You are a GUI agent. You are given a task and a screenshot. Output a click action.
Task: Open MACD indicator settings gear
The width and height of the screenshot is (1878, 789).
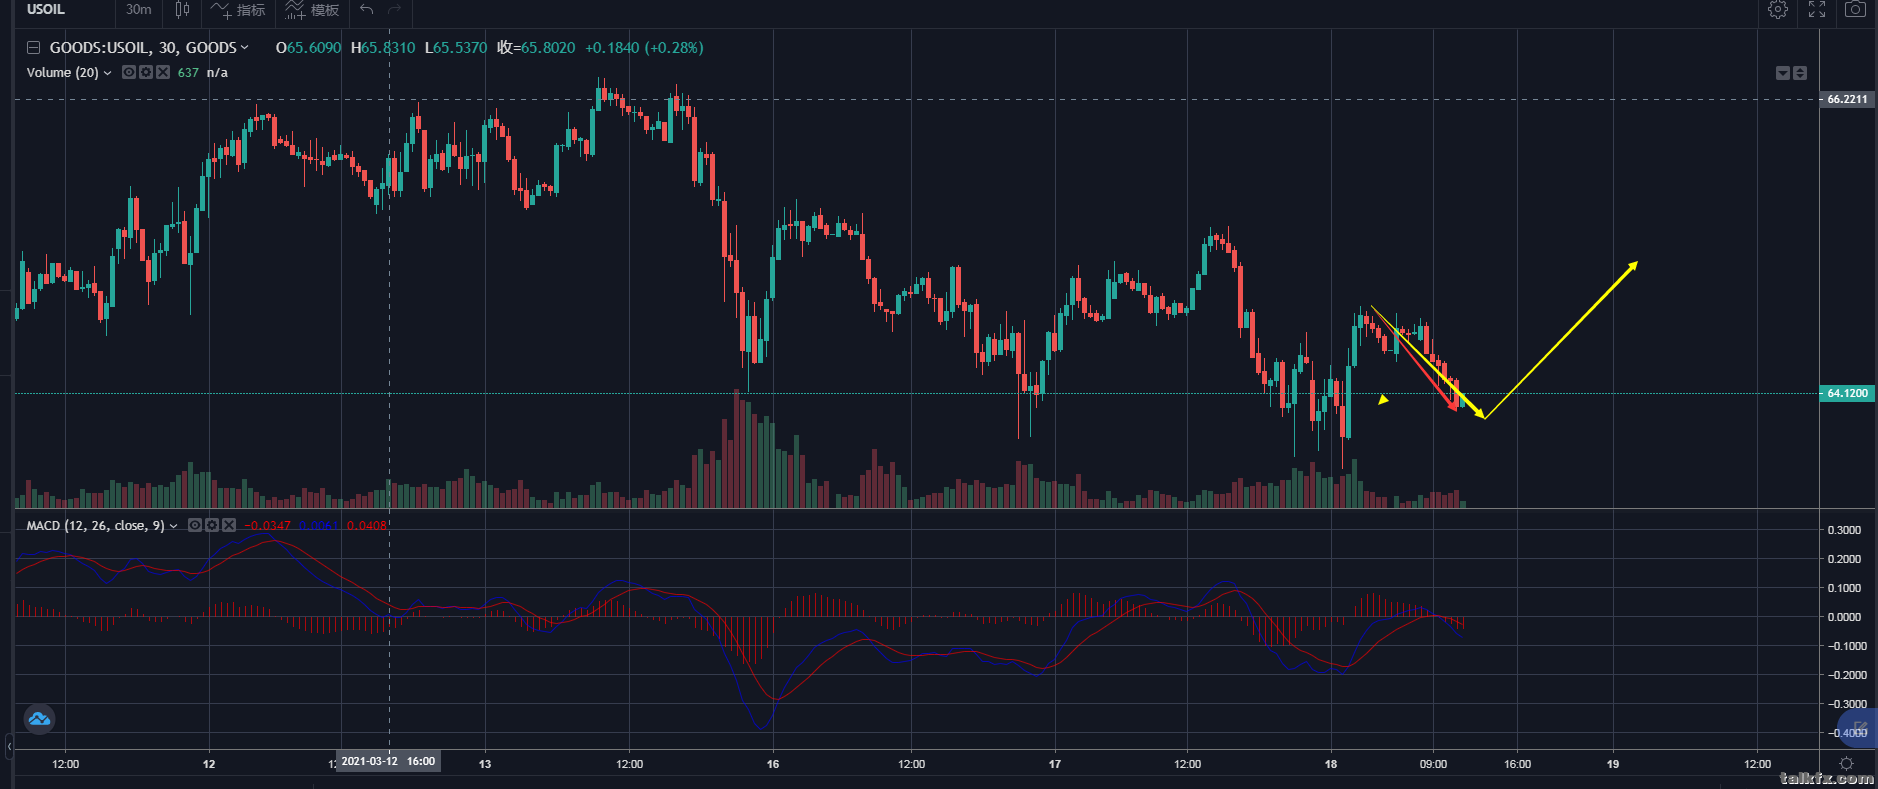(212, 525)
